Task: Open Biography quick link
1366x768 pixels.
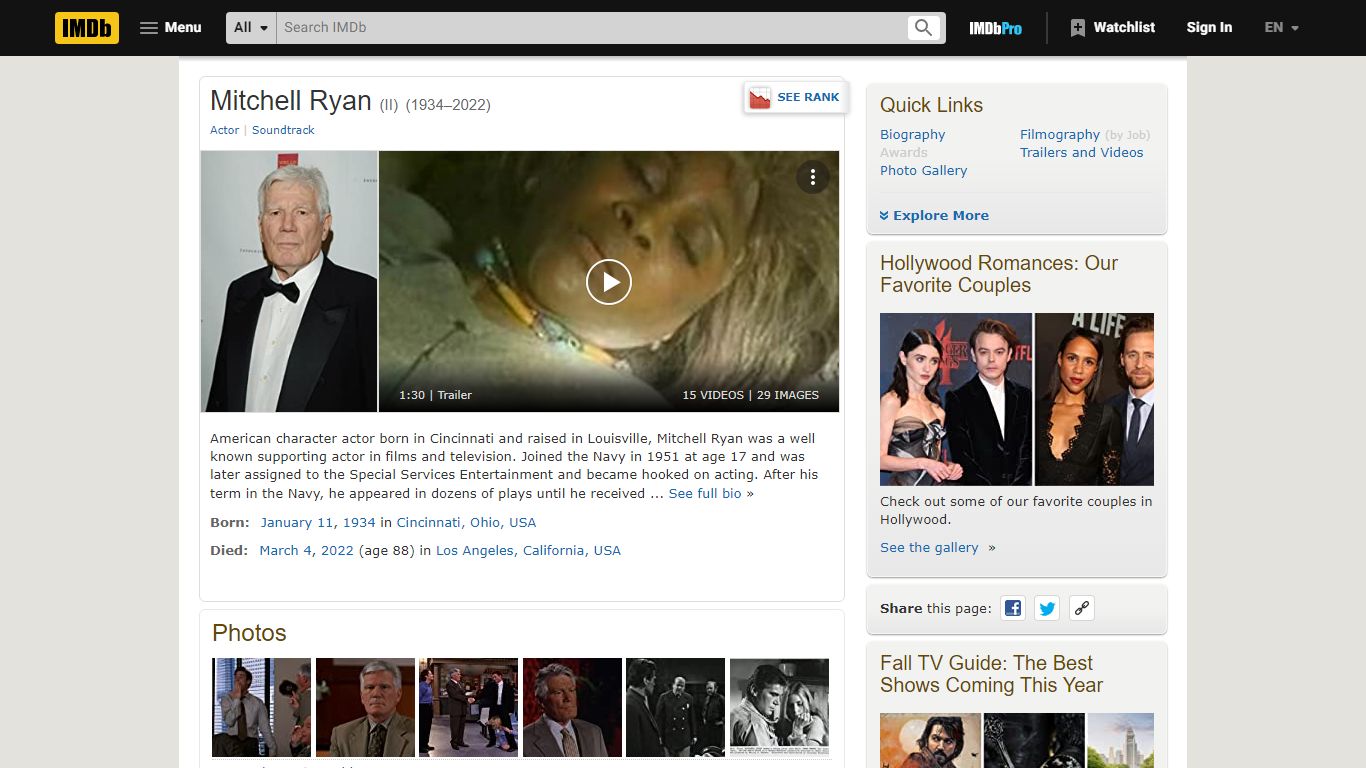Action: tap(912, 134)
